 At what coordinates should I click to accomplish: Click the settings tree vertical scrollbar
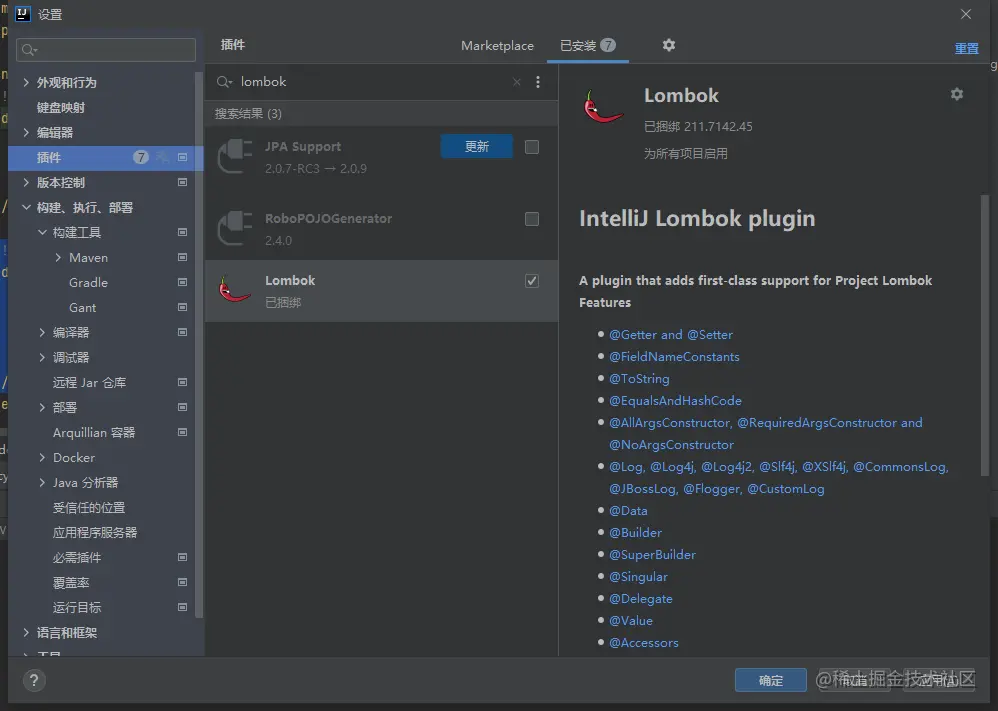click(199, 344)
